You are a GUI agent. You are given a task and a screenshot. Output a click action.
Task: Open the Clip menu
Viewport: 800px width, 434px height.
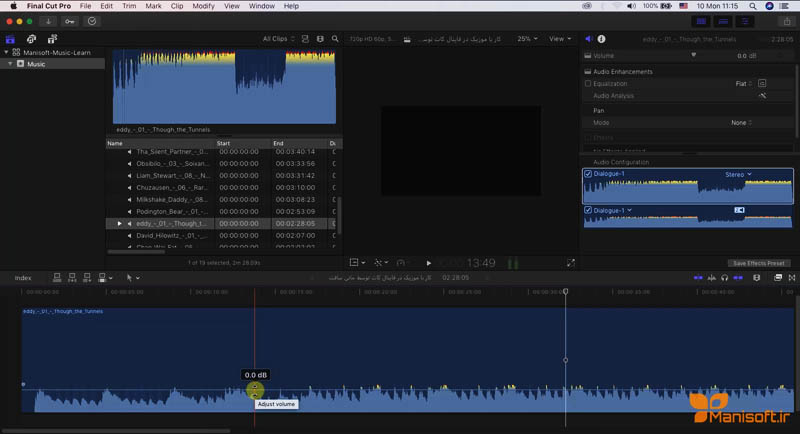click(x=177, y=6)
